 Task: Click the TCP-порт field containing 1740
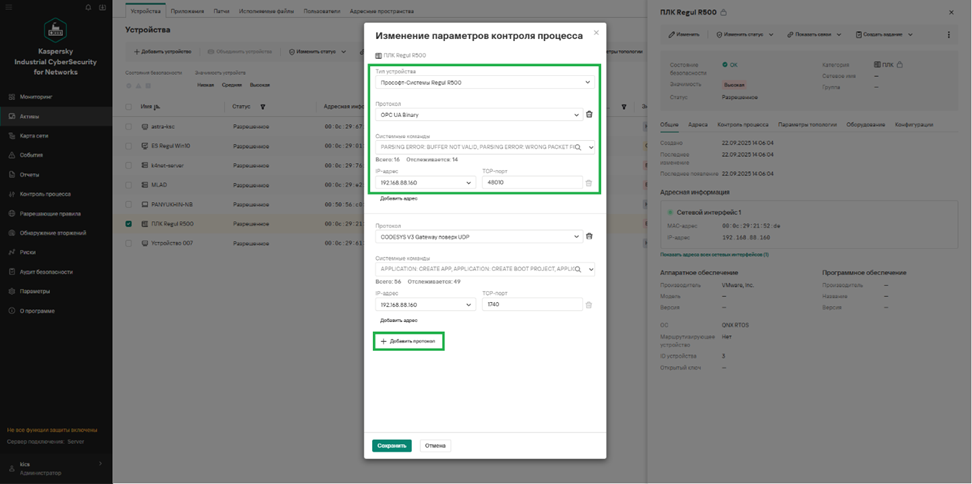532,305
